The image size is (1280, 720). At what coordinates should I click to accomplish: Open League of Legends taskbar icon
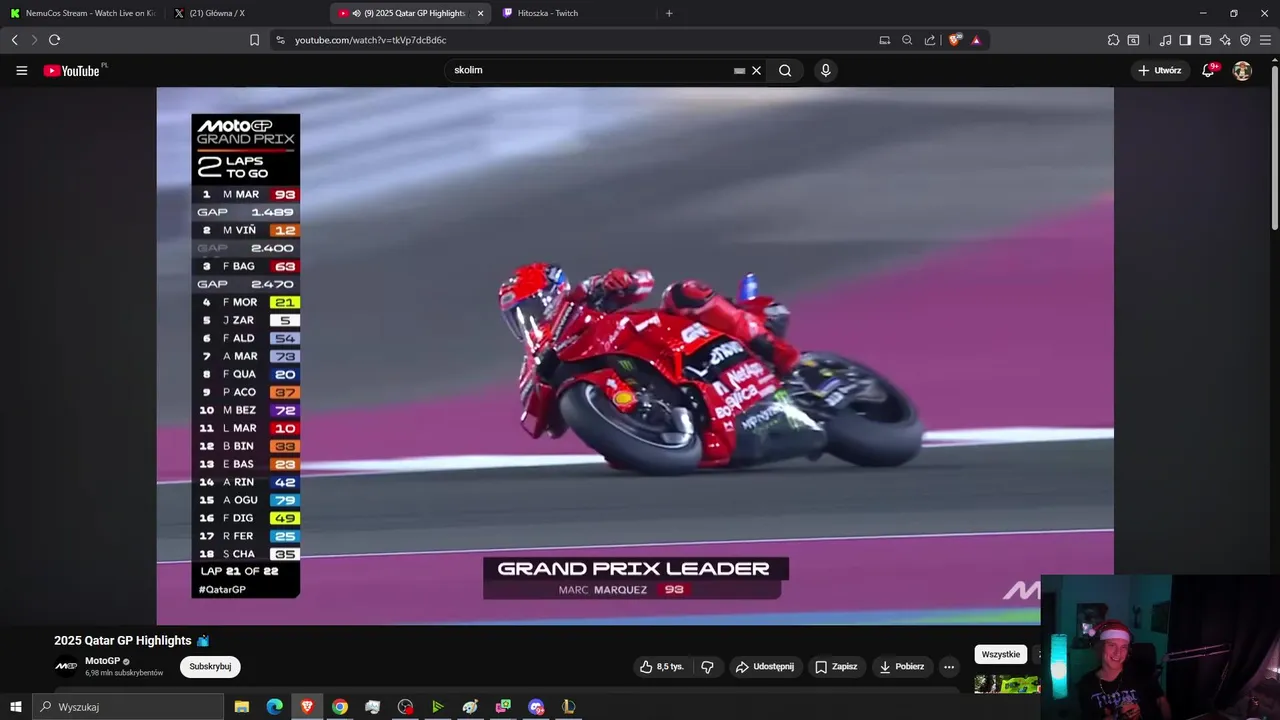click(568, 707)
